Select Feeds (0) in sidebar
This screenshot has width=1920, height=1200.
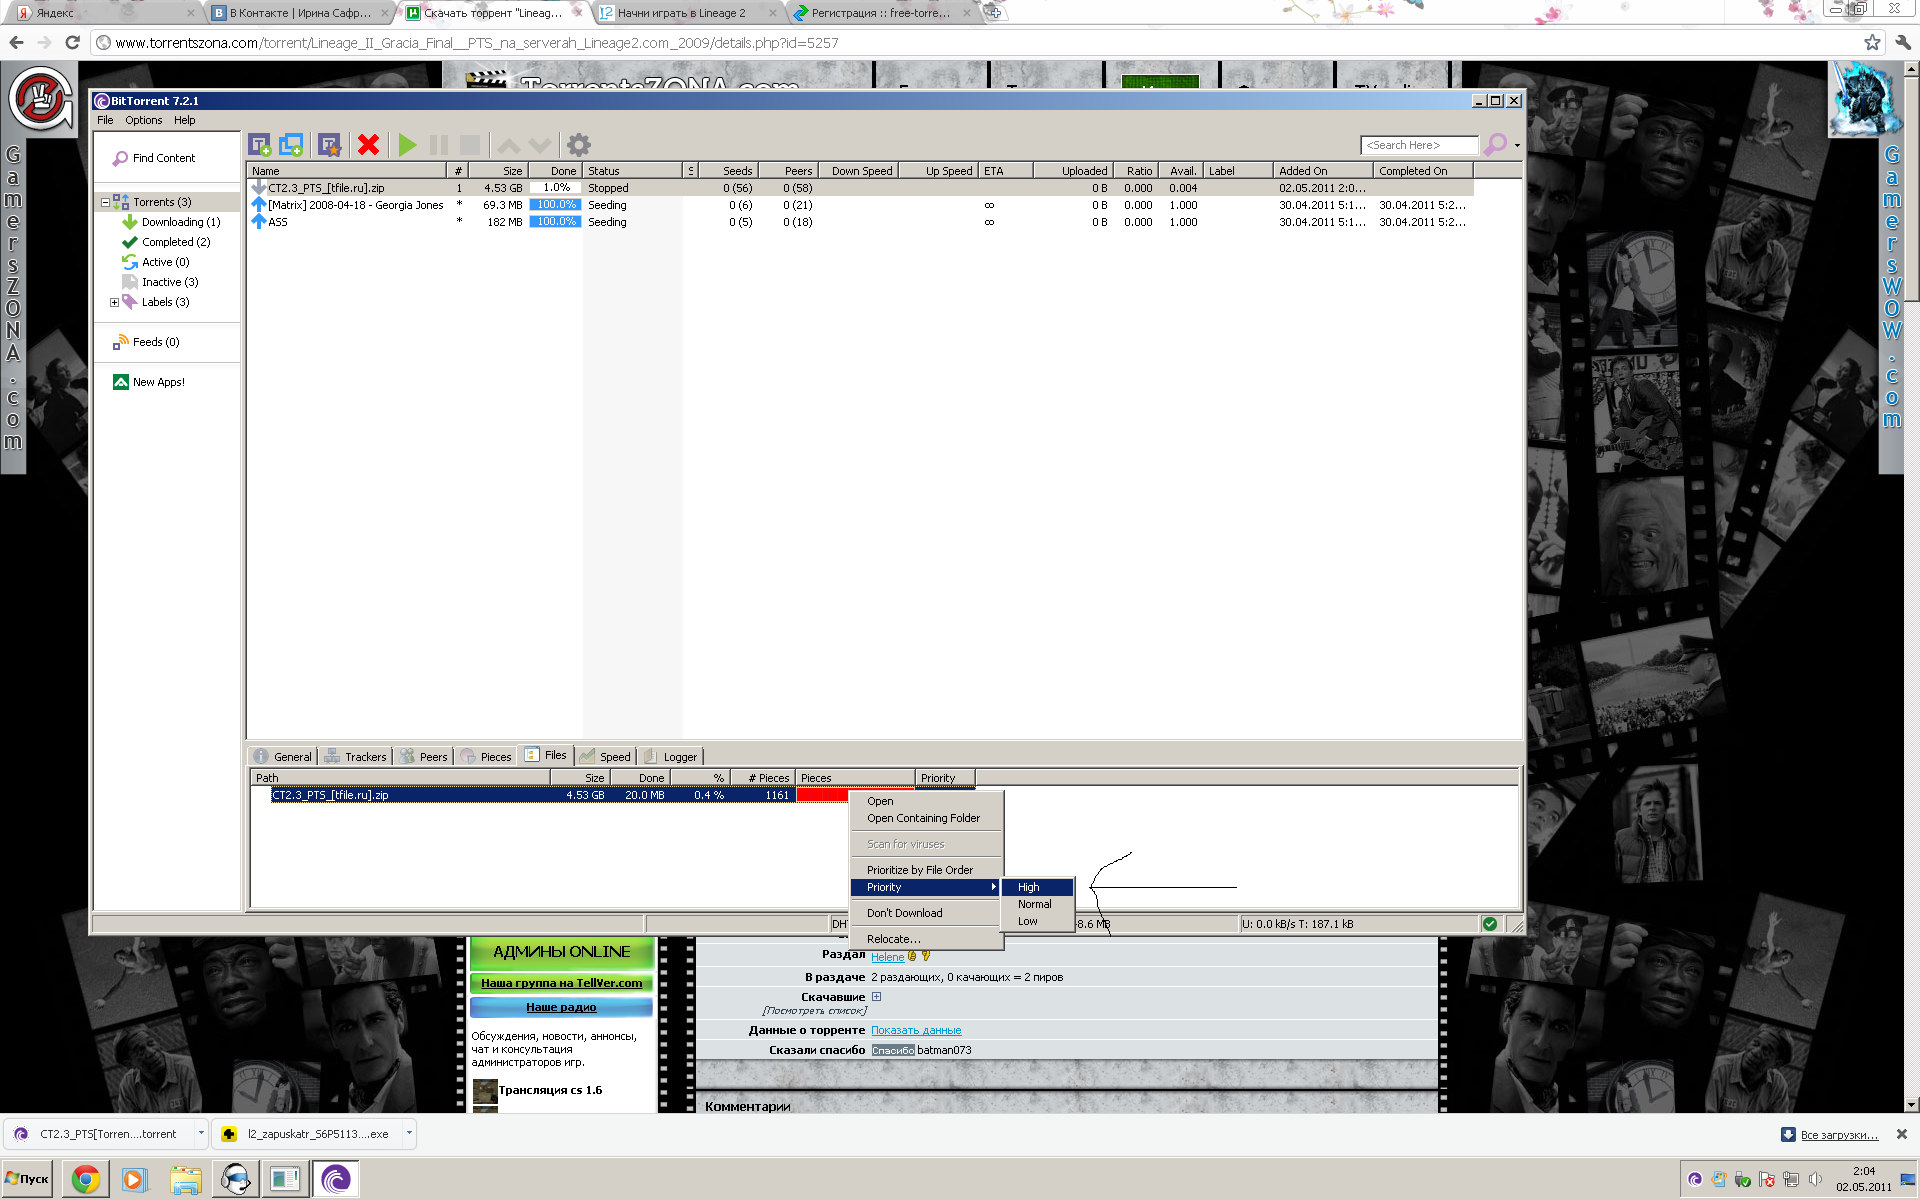point(156,342)
